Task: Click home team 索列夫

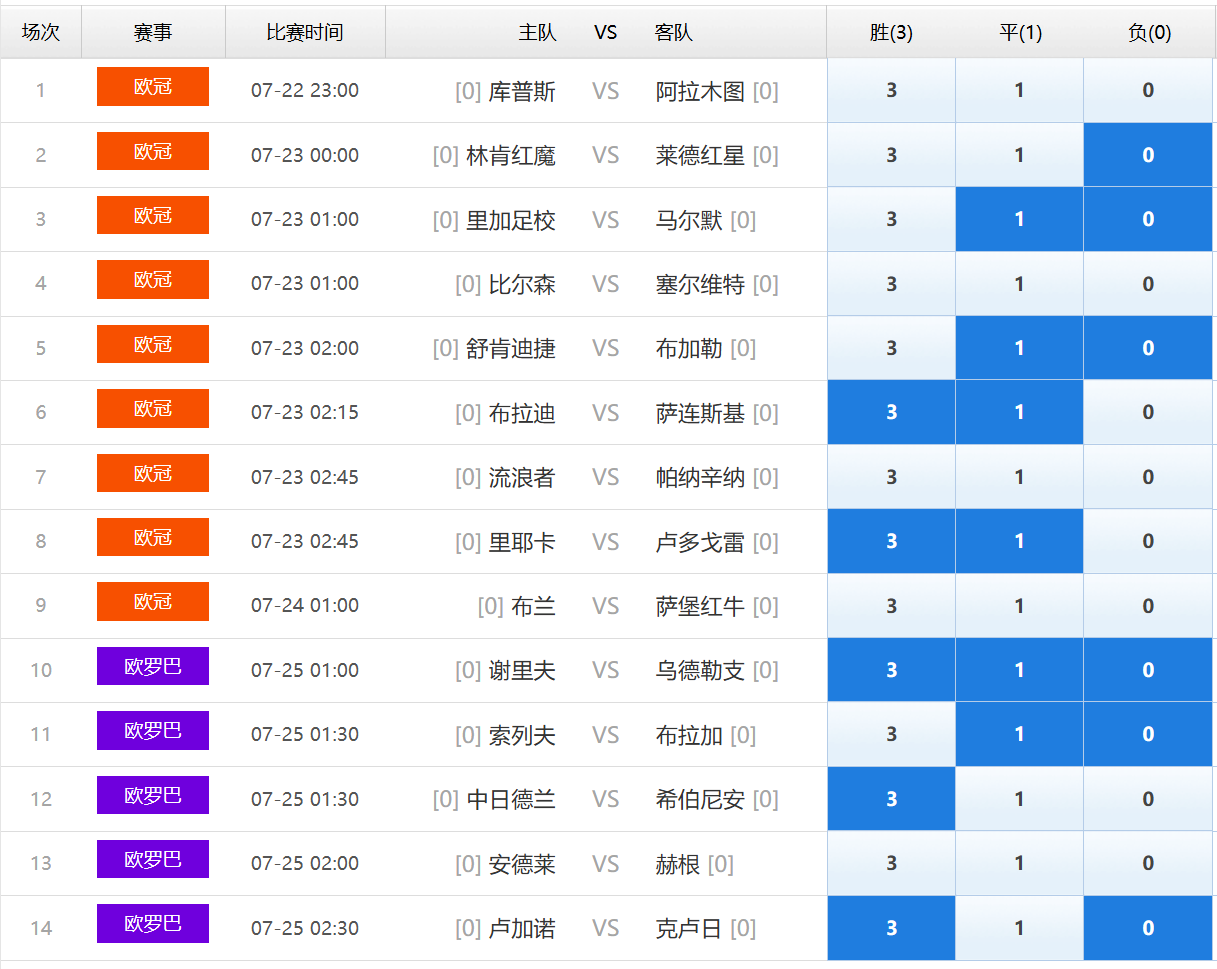Action: point(522,736)
